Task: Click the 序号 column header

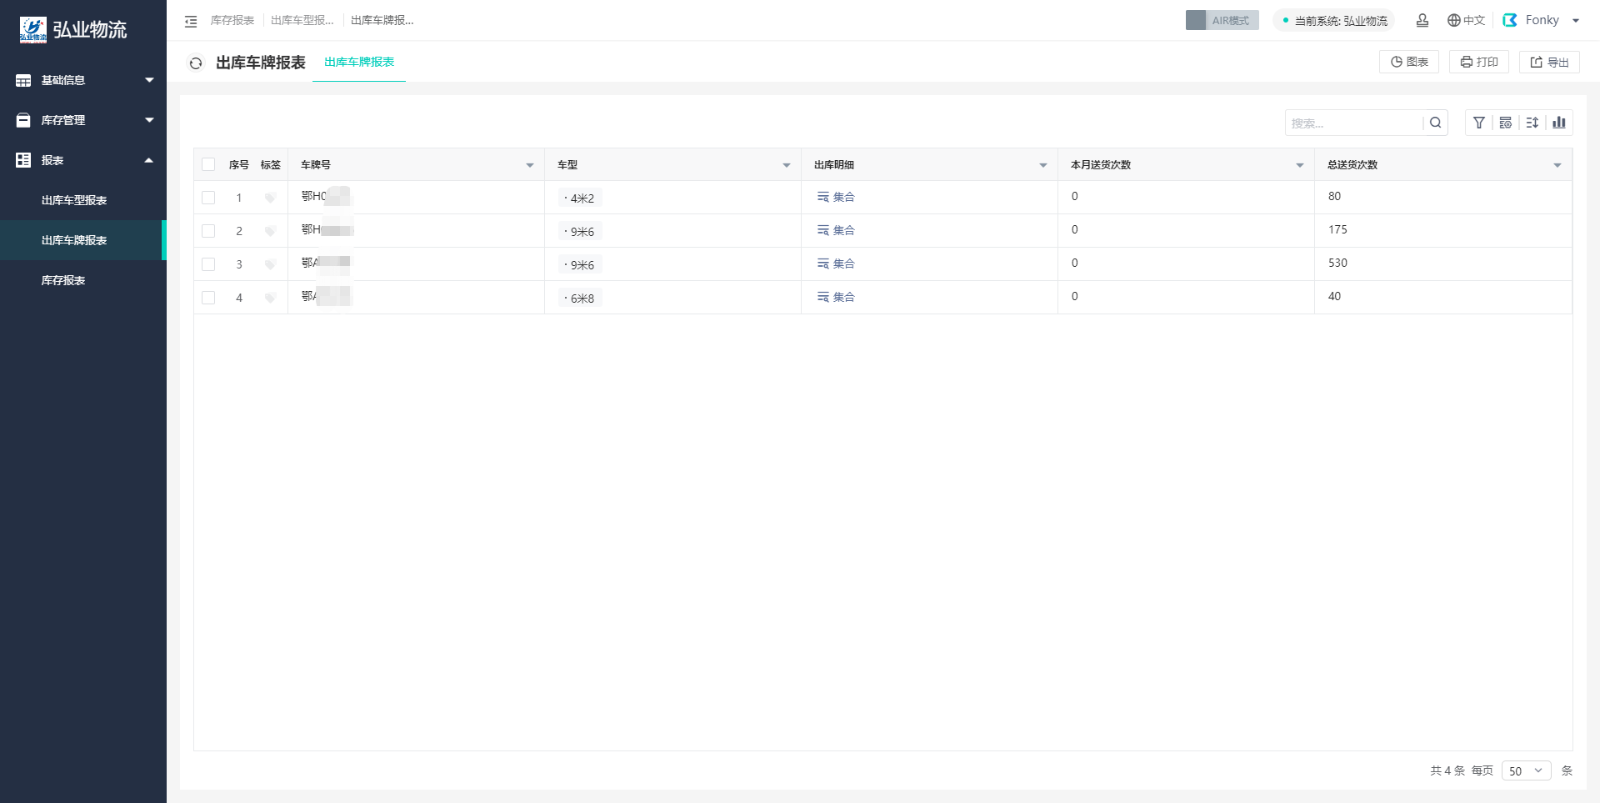Action: click(x=239, y=165)
